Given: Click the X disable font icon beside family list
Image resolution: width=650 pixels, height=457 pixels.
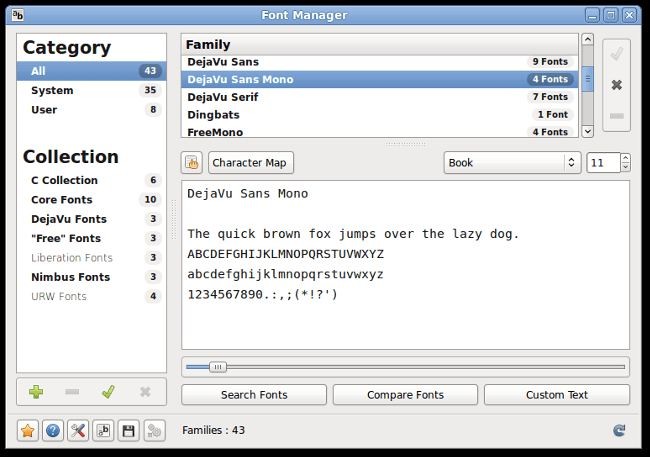Looking at the screenshot, I should tap(616, 85).
